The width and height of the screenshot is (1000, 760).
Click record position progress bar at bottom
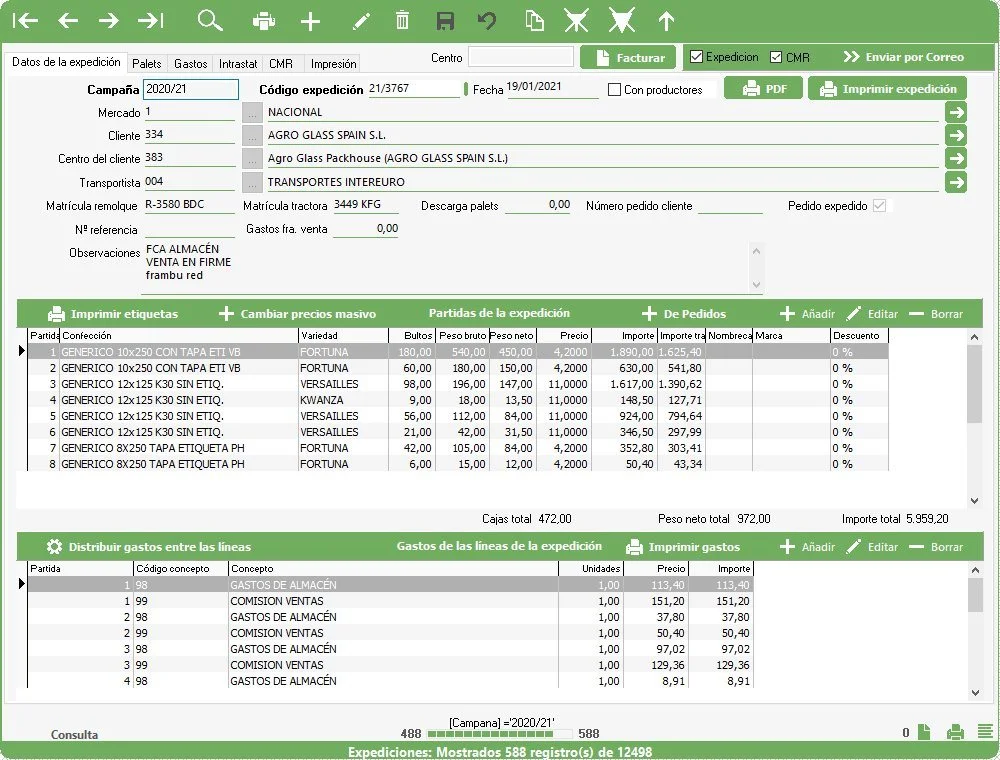pyautogui.click(x=499, y=734)
